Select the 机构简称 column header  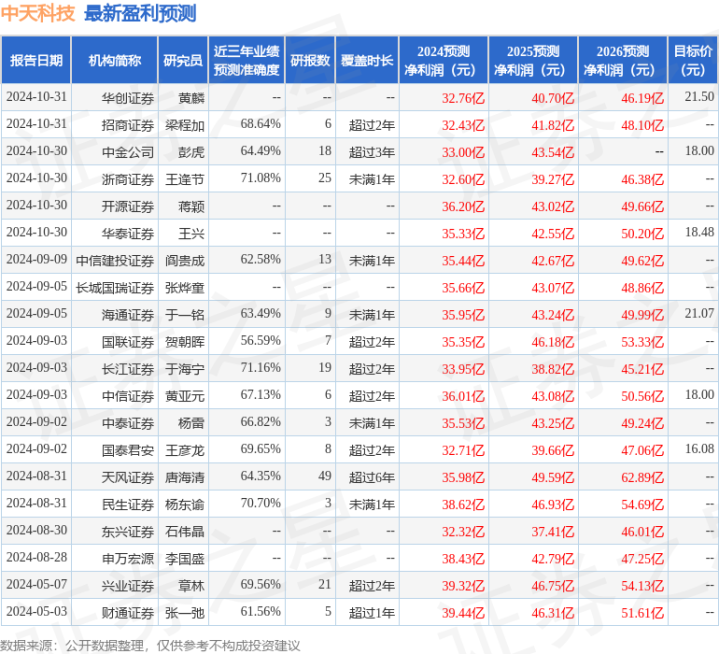pyautogui.click(x=115, y=60)
